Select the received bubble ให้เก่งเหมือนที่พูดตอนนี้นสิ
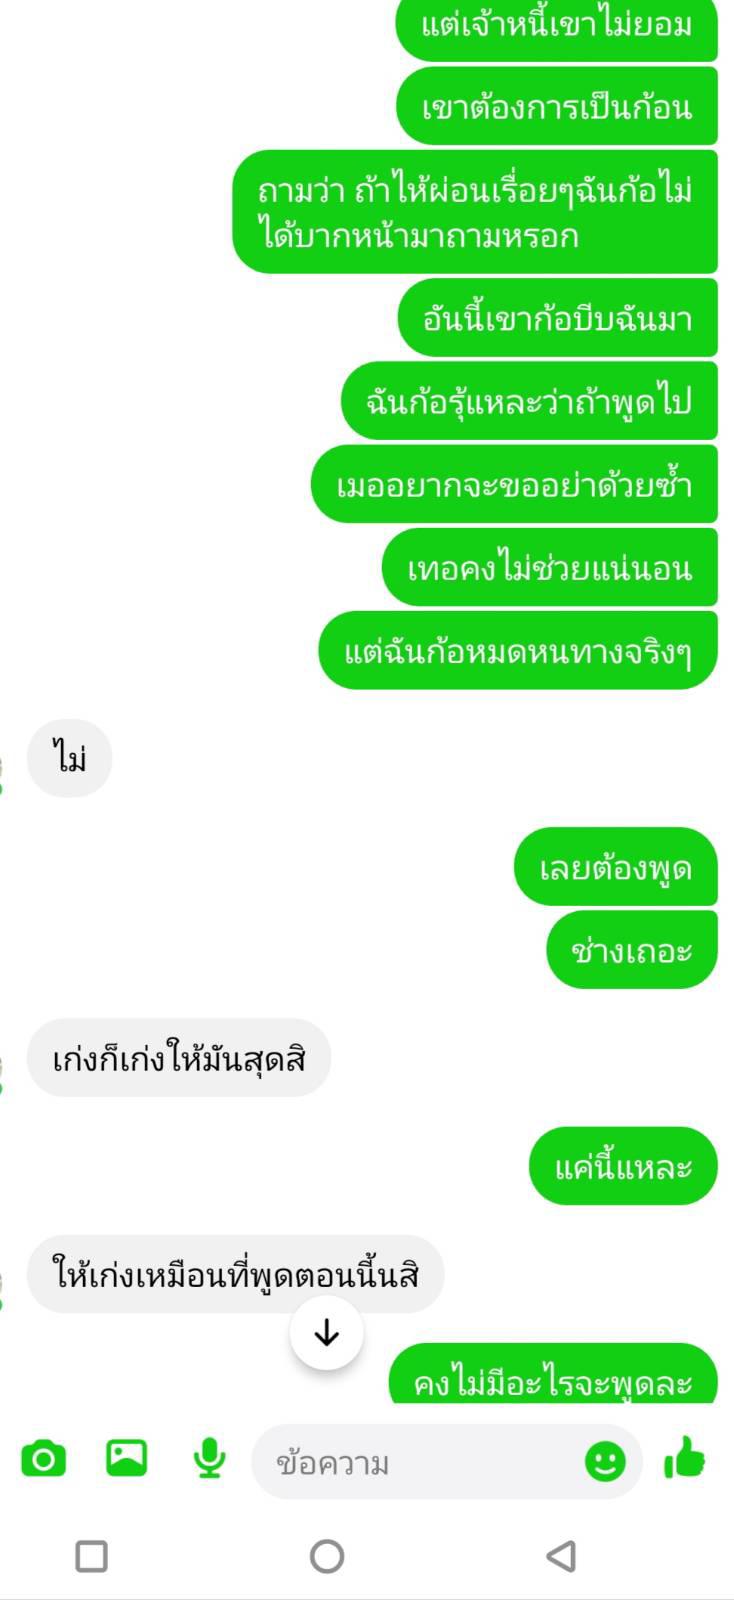 coord(235,1274)
